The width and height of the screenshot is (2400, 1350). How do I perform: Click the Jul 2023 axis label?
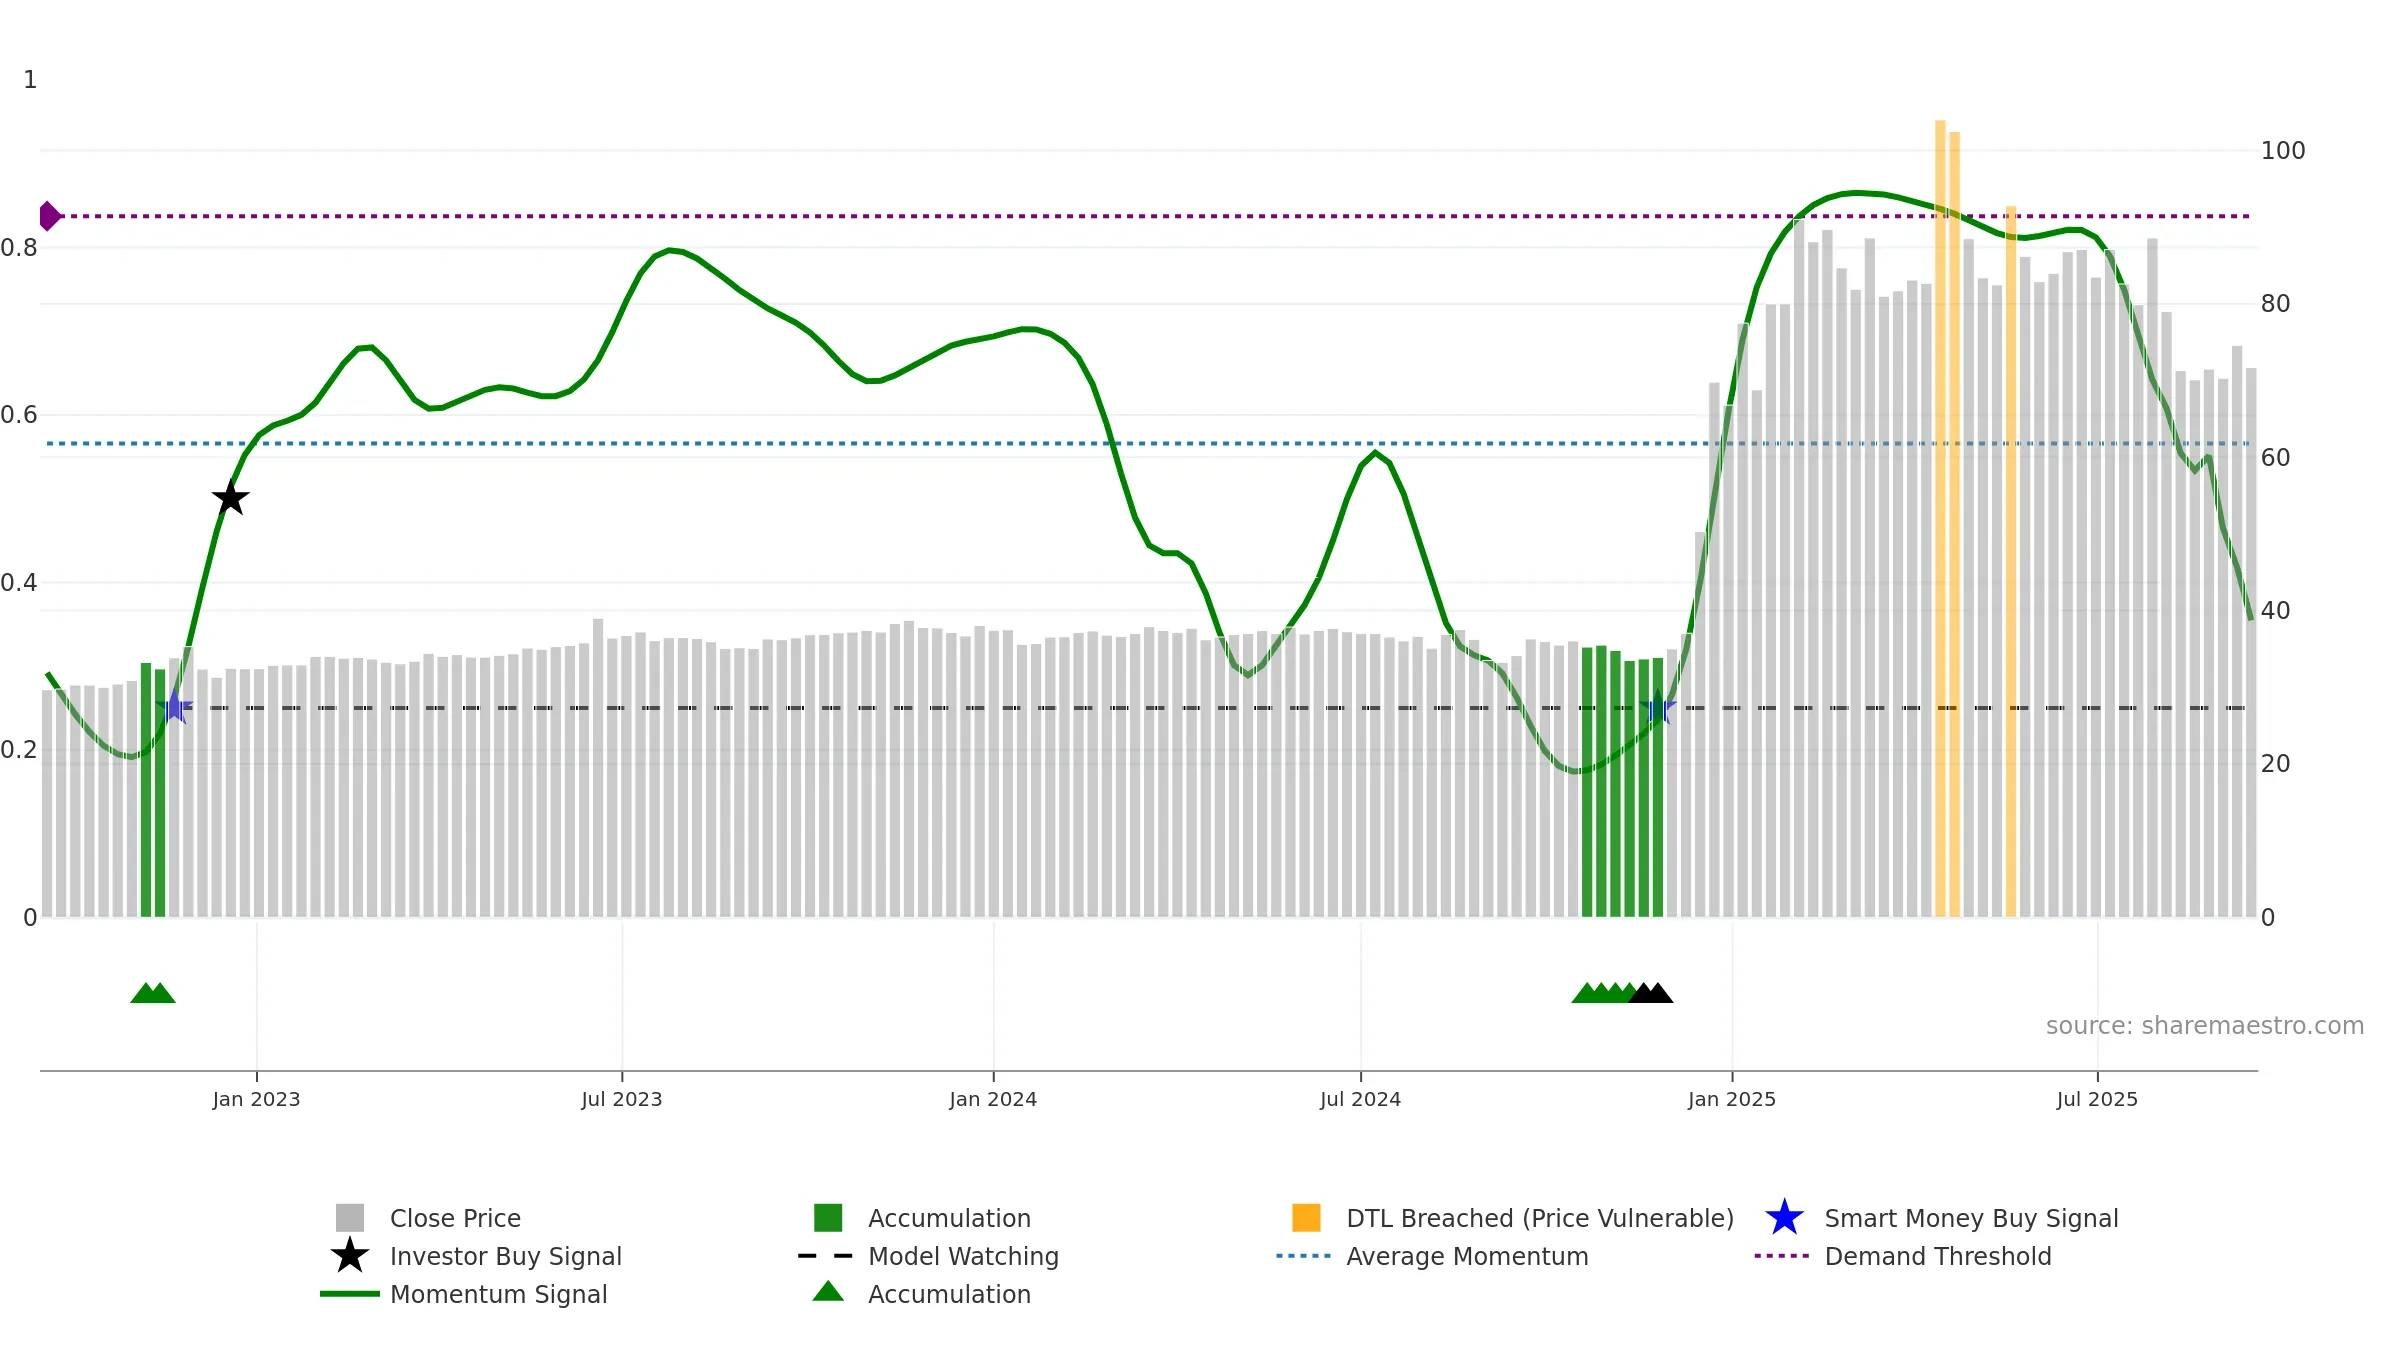(621, 1099)
